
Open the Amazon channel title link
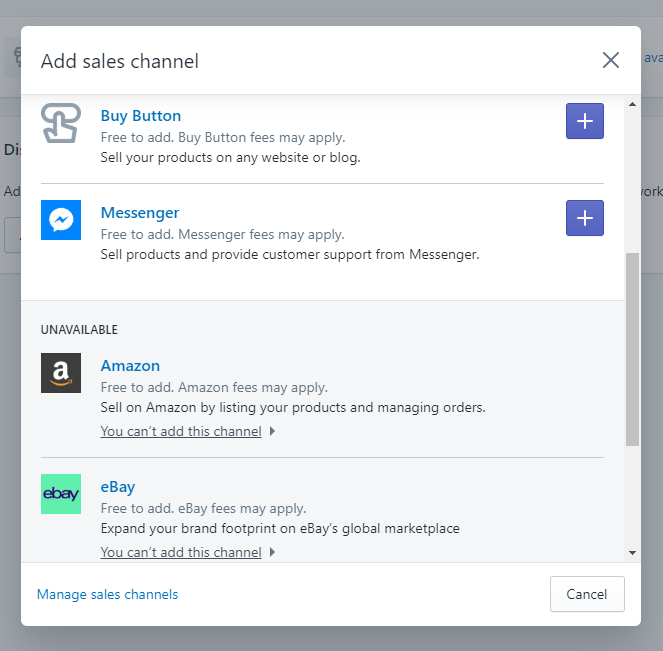(130, 366)
